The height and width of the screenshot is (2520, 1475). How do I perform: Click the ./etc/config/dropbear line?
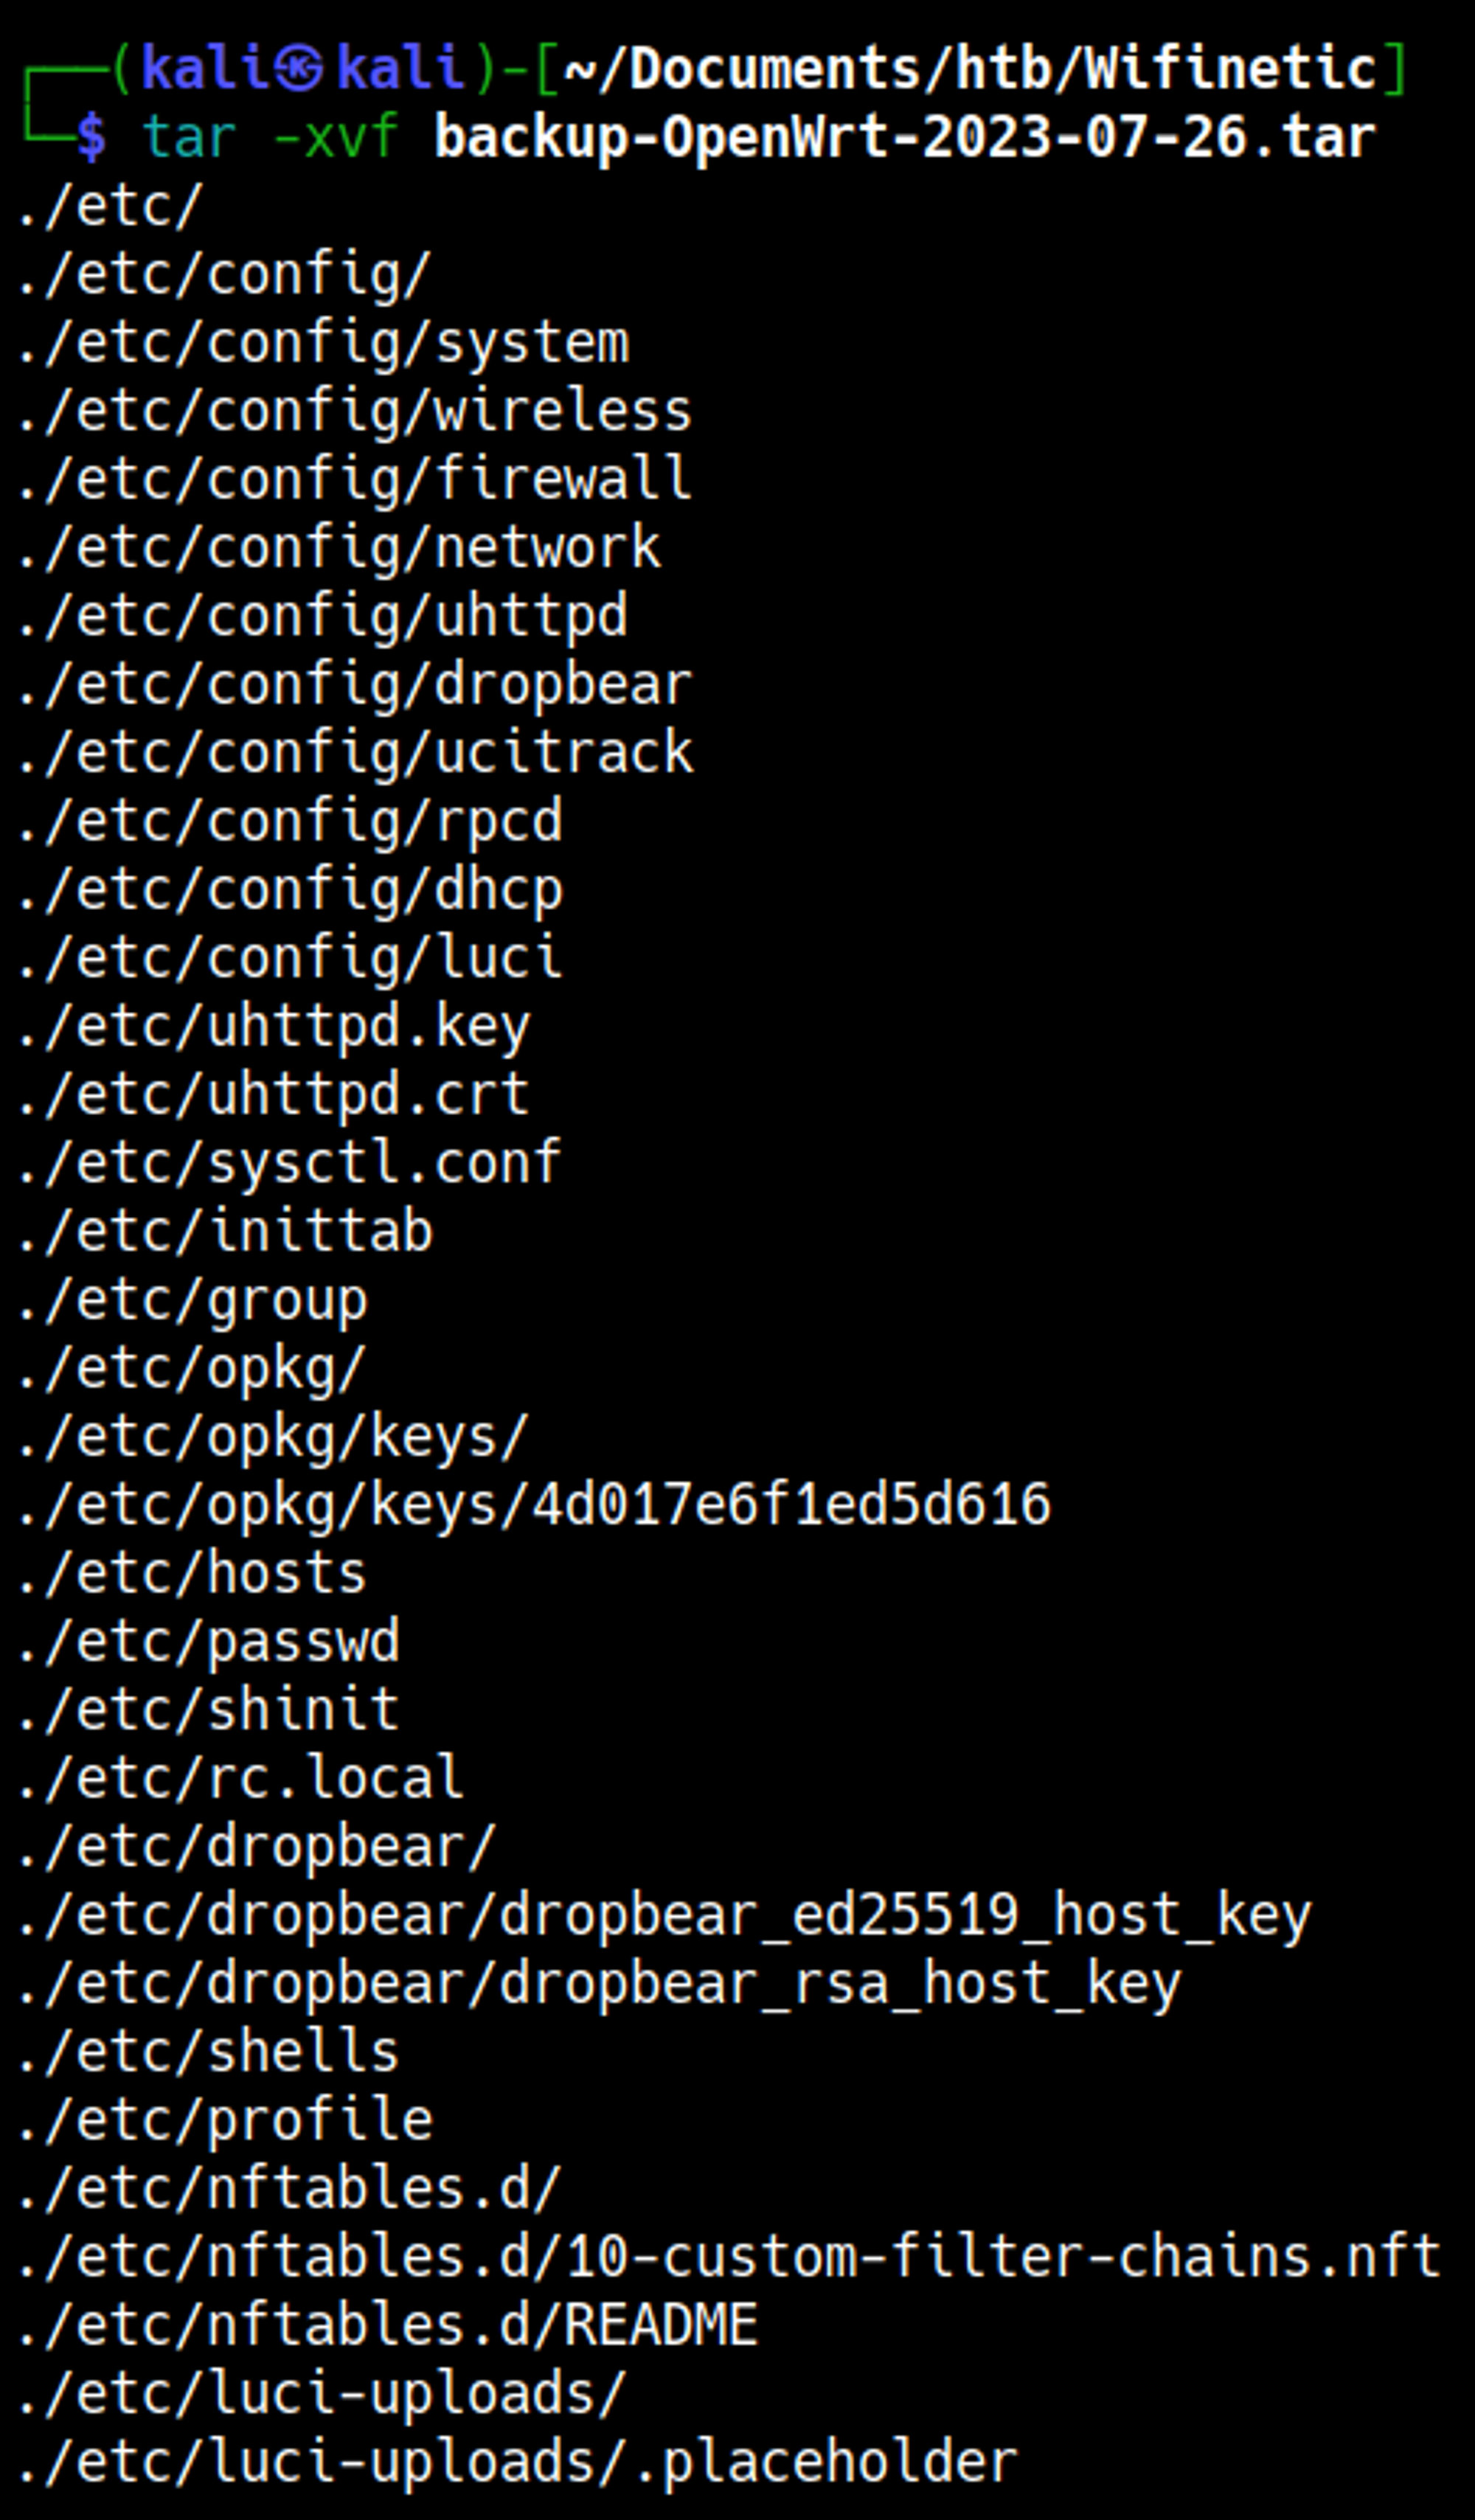point(354,685)
